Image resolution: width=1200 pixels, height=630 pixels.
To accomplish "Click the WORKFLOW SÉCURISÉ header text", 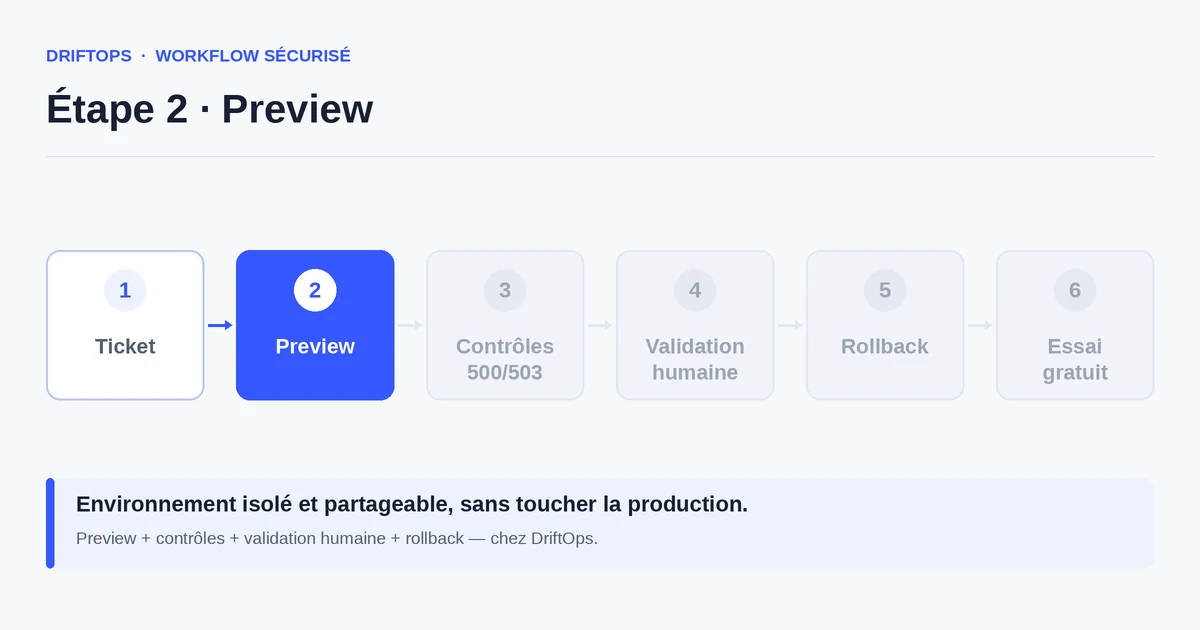I will tap(253, 56).
